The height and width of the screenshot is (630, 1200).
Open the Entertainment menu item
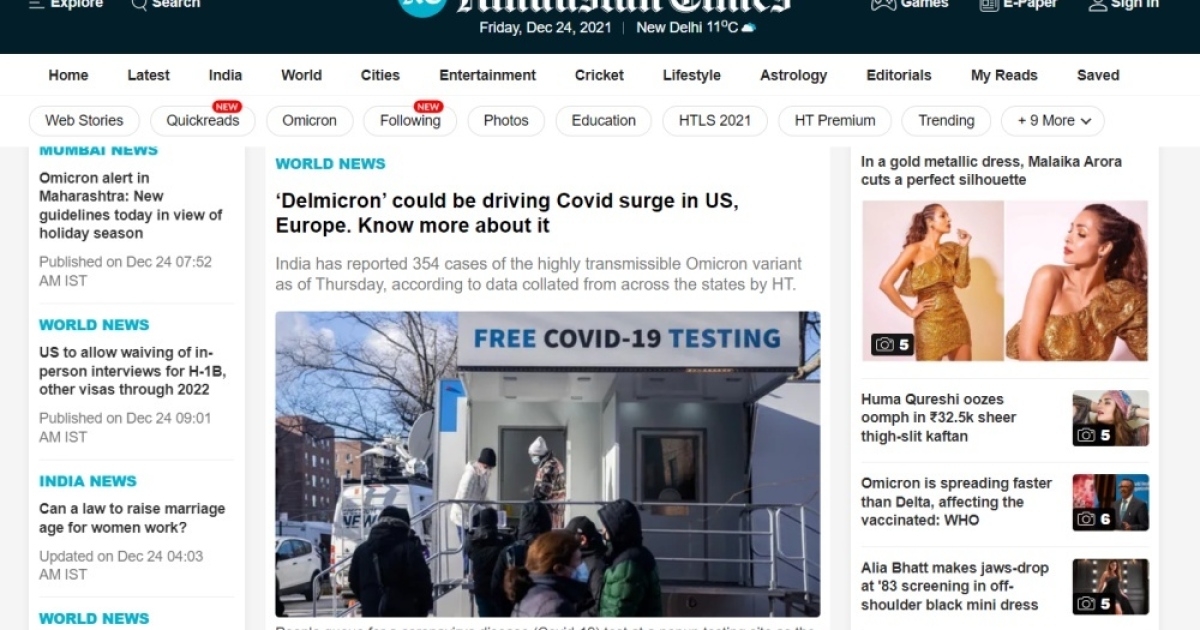click(487, 75)
